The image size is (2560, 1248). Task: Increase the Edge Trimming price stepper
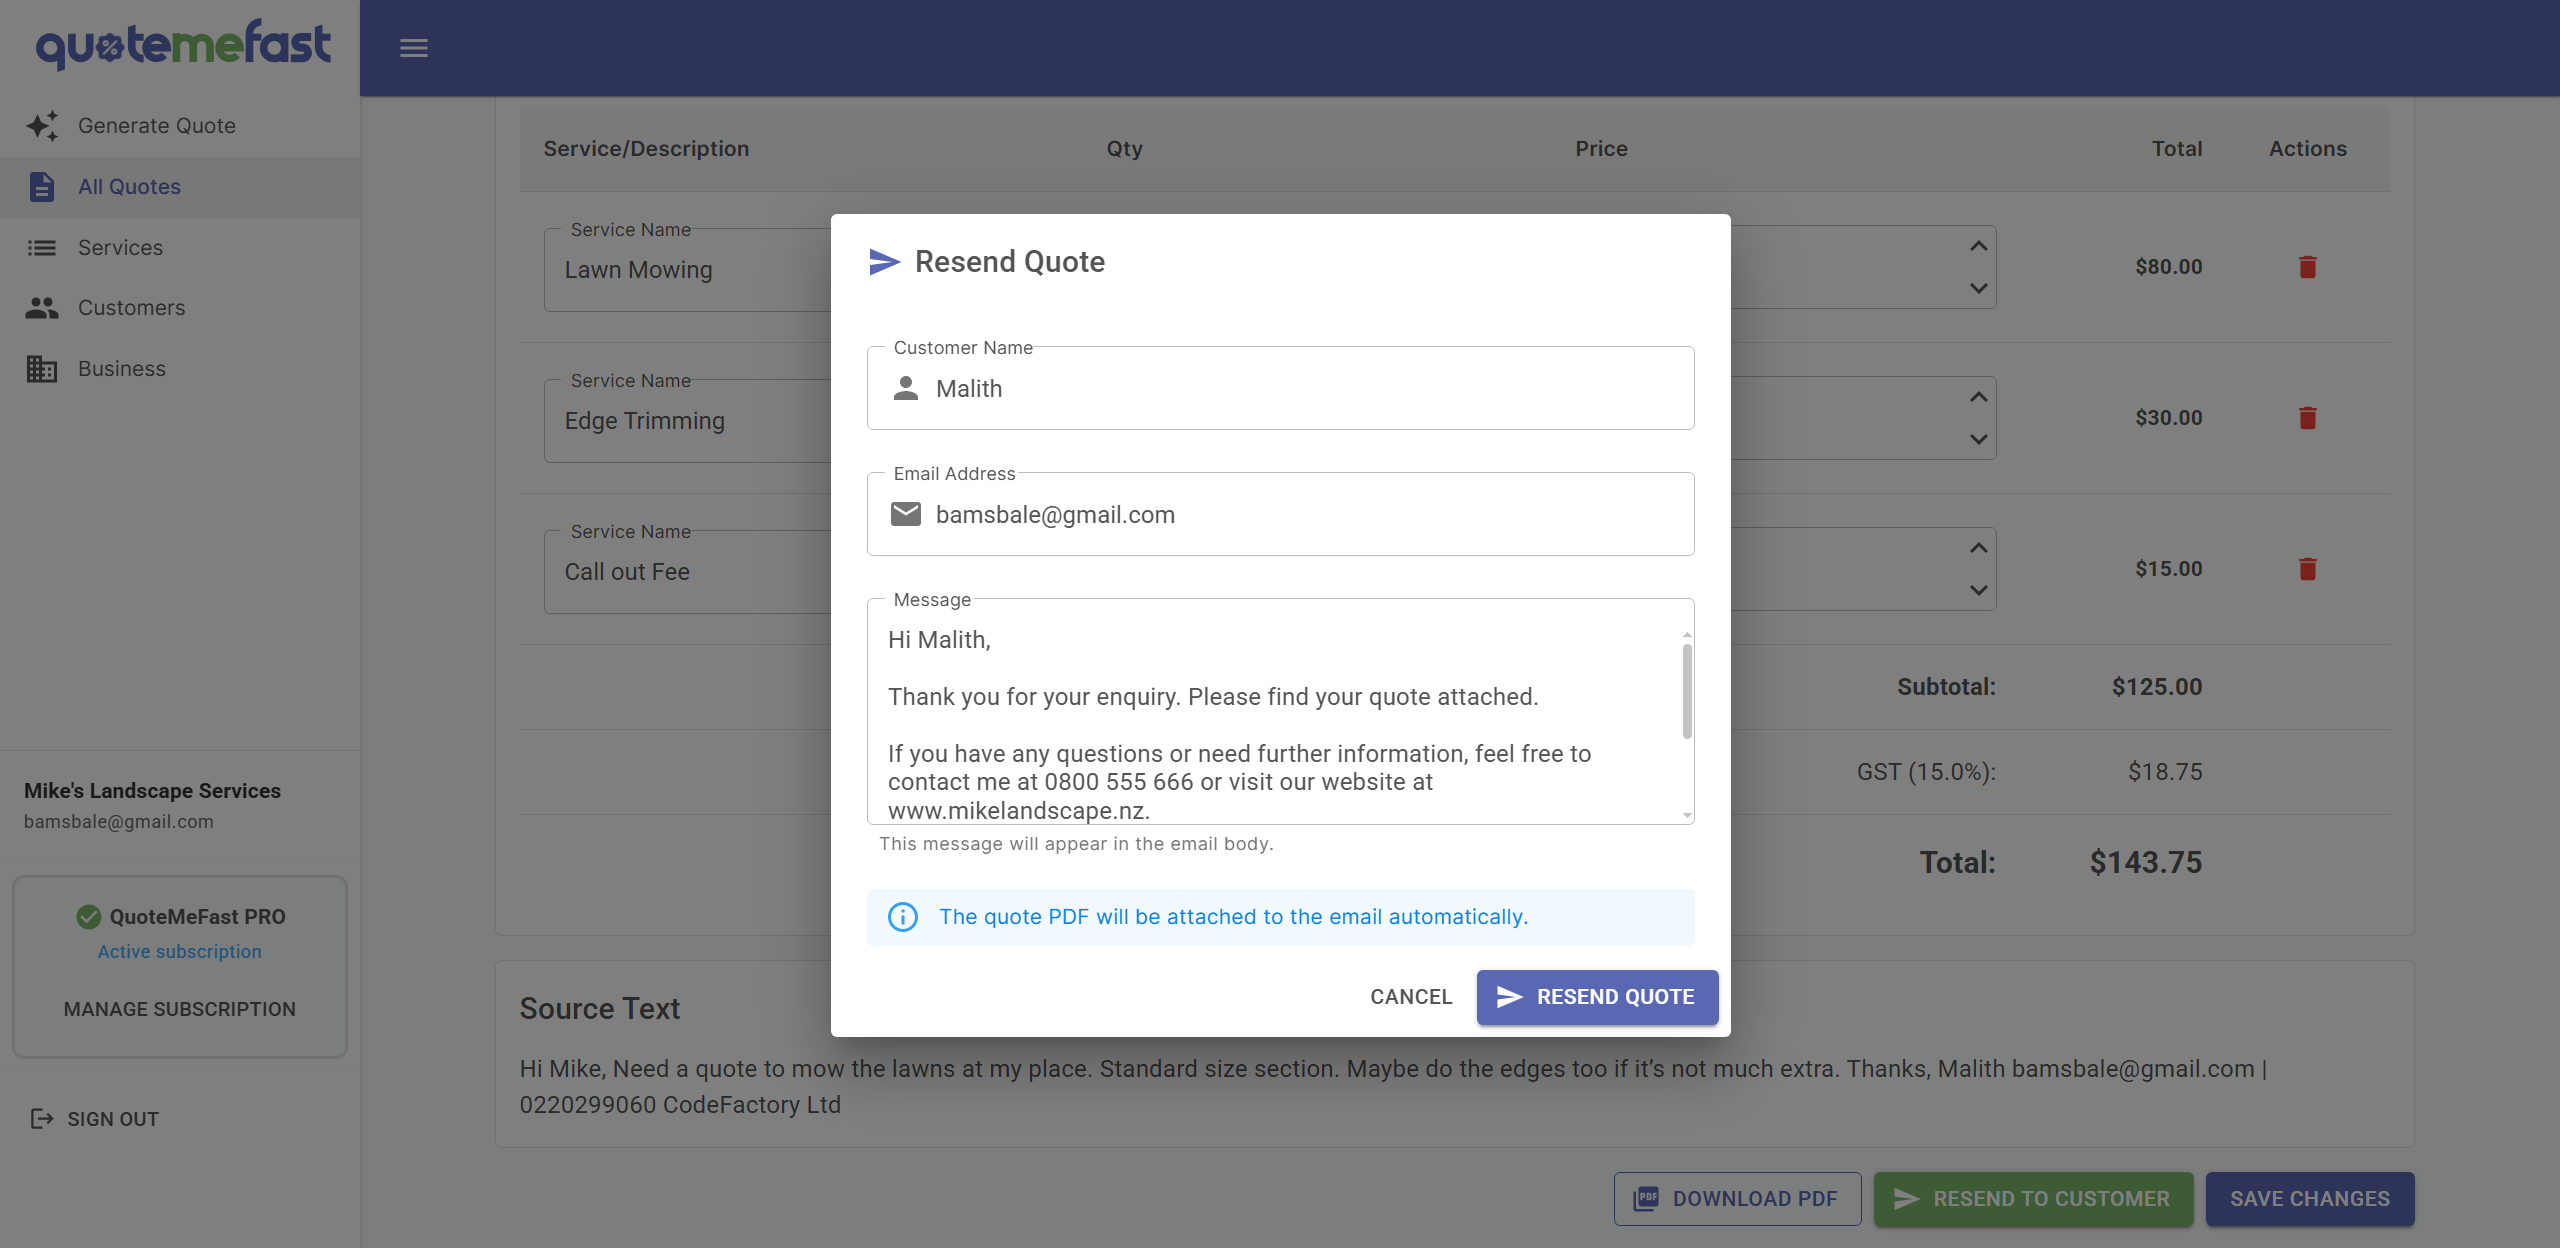pos(1978,397)
